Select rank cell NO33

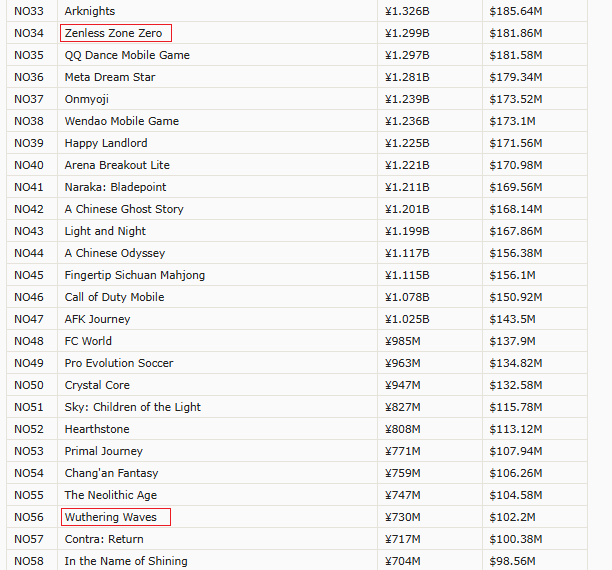click(x=29, y=11)
